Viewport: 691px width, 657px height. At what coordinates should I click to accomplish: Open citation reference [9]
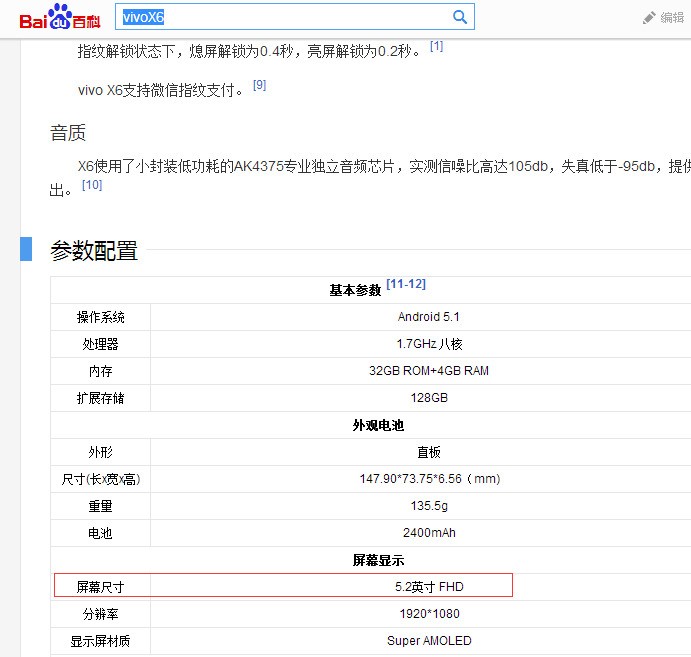tap(259, 85)
